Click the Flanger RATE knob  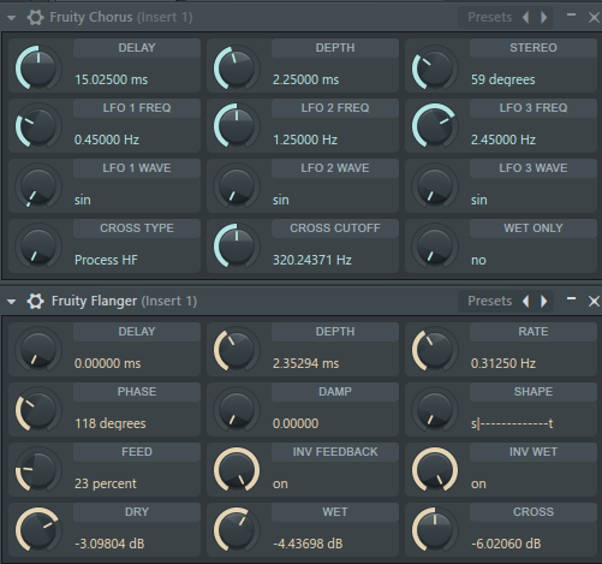click(x=435, y=350)
